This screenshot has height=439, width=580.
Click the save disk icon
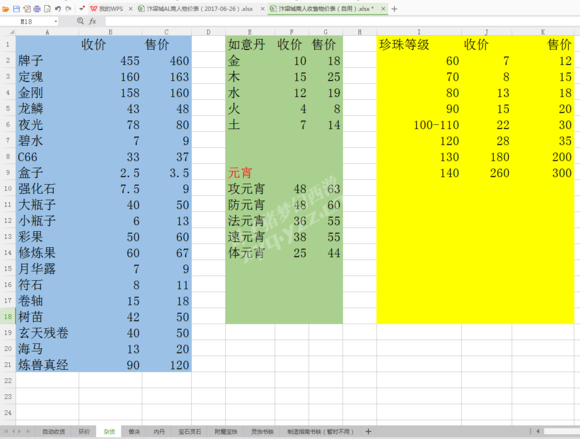pyautogui.click(x=16, y=9)
